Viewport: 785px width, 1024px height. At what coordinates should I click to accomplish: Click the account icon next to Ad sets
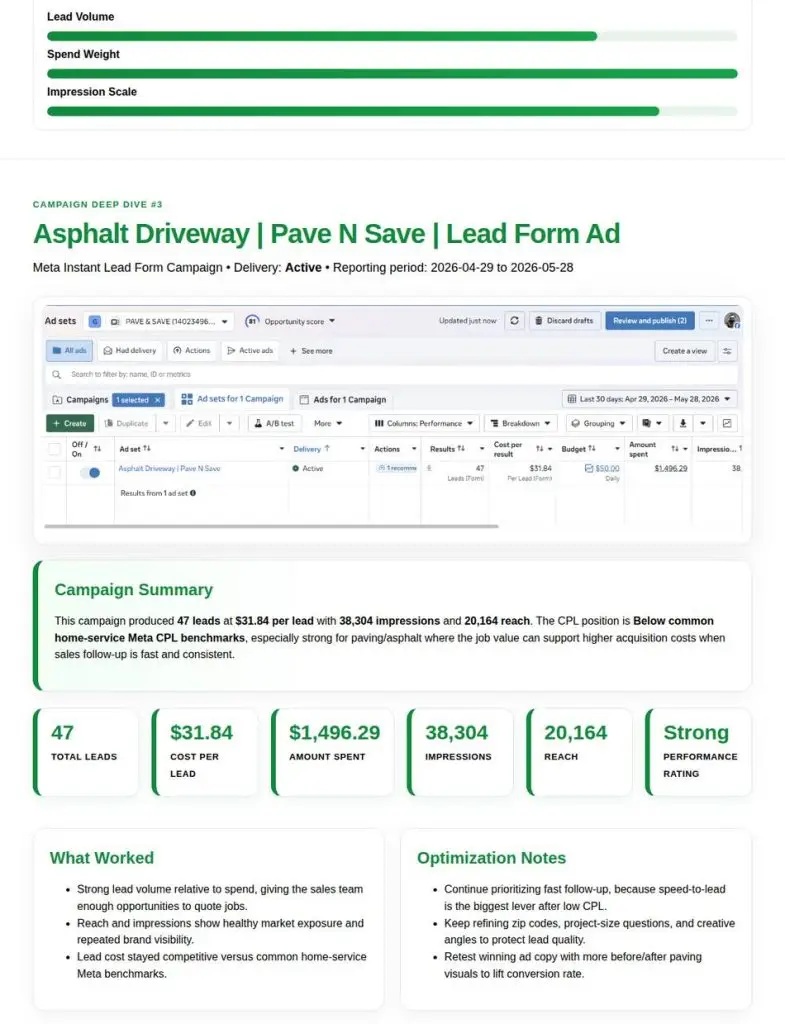click(x=95, y=321)
